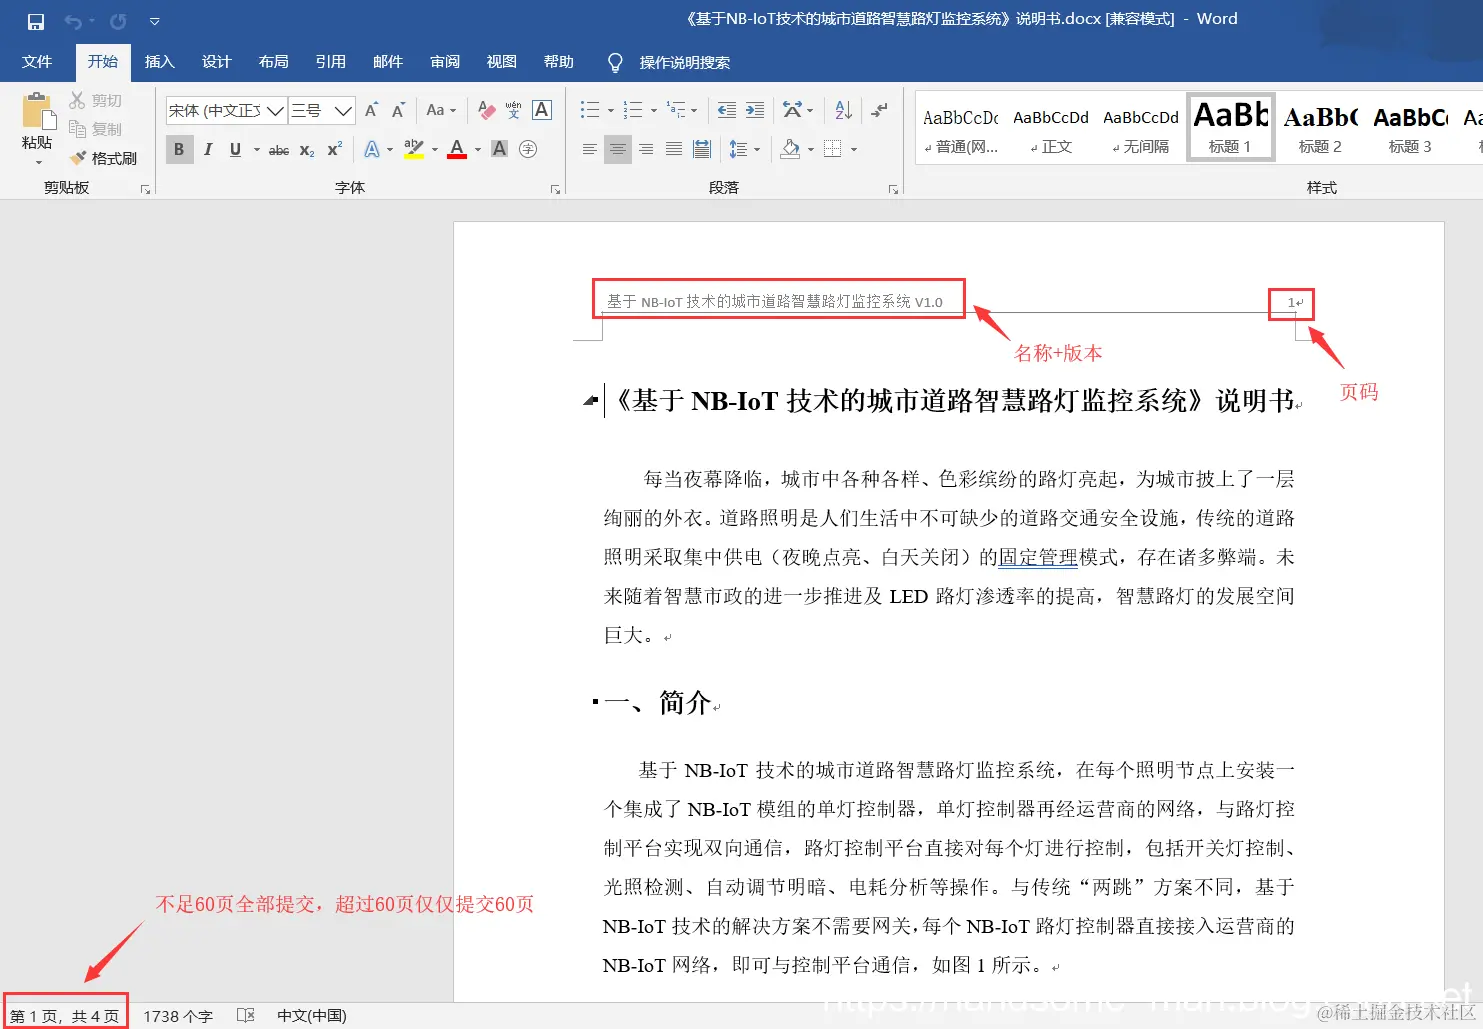Open the bullet list dropdown
The height and width of the screenshot is (1029, 1483).
[611, 110]
